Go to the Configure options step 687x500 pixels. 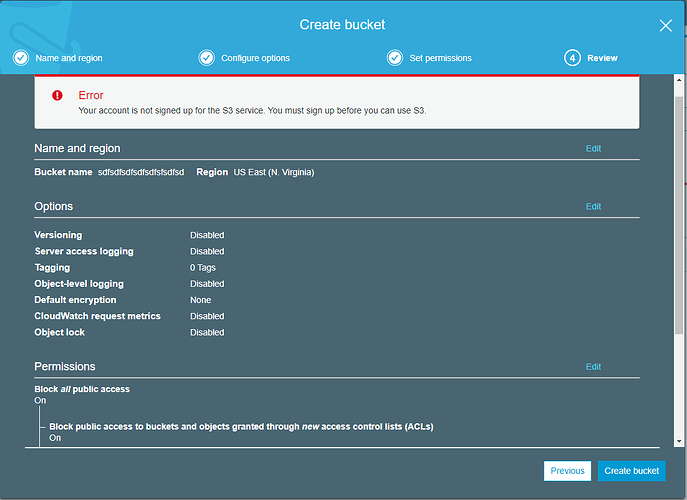[255, 58]
